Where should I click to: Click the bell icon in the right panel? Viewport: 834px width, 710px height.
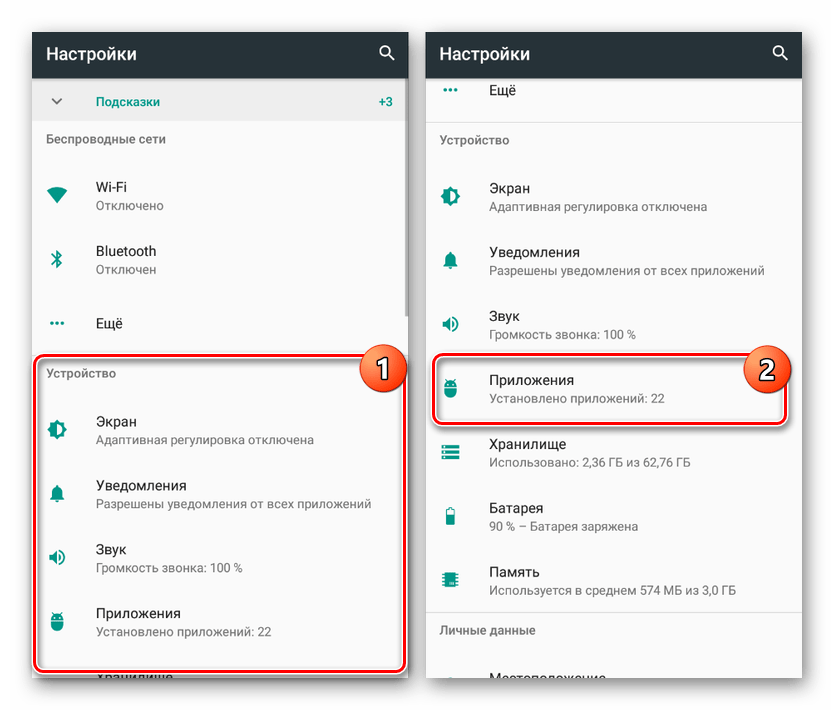(x=451, y=260)
